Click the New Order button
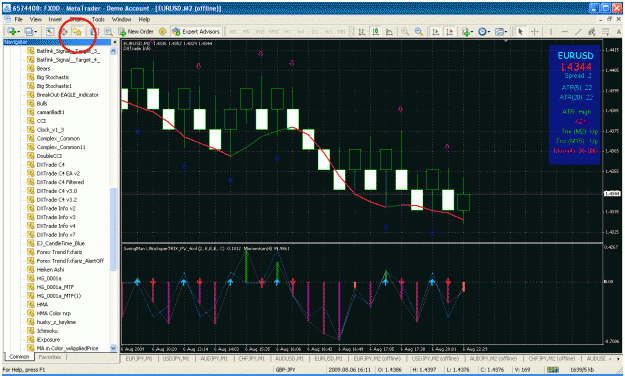 [x=136, y=31]
